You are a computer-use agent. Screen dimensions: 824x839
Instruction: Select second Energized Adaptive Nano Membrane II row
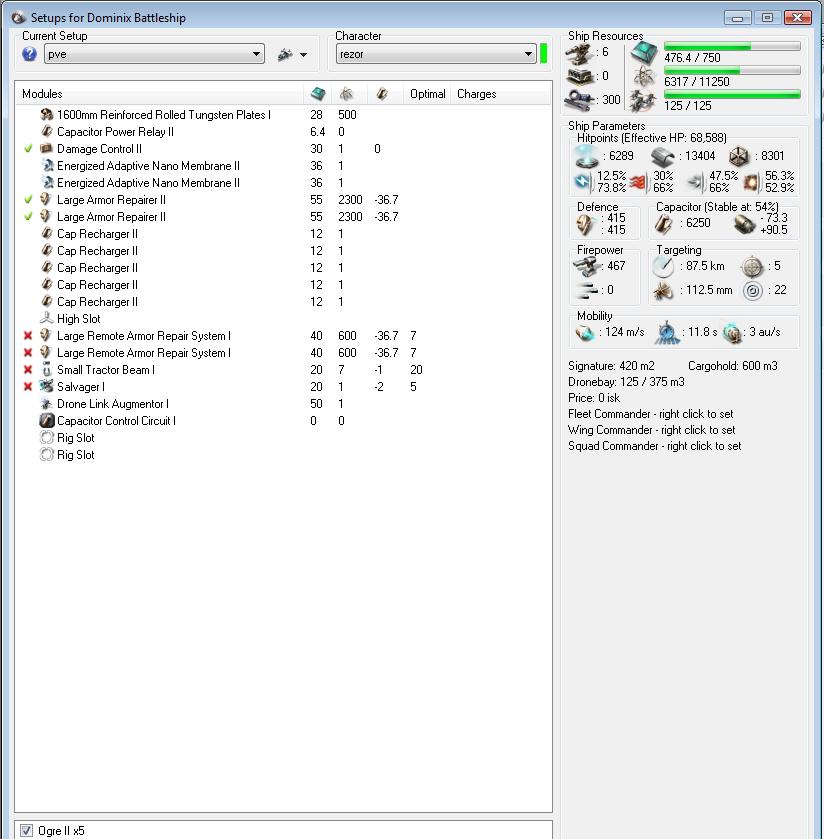point(284,183)
